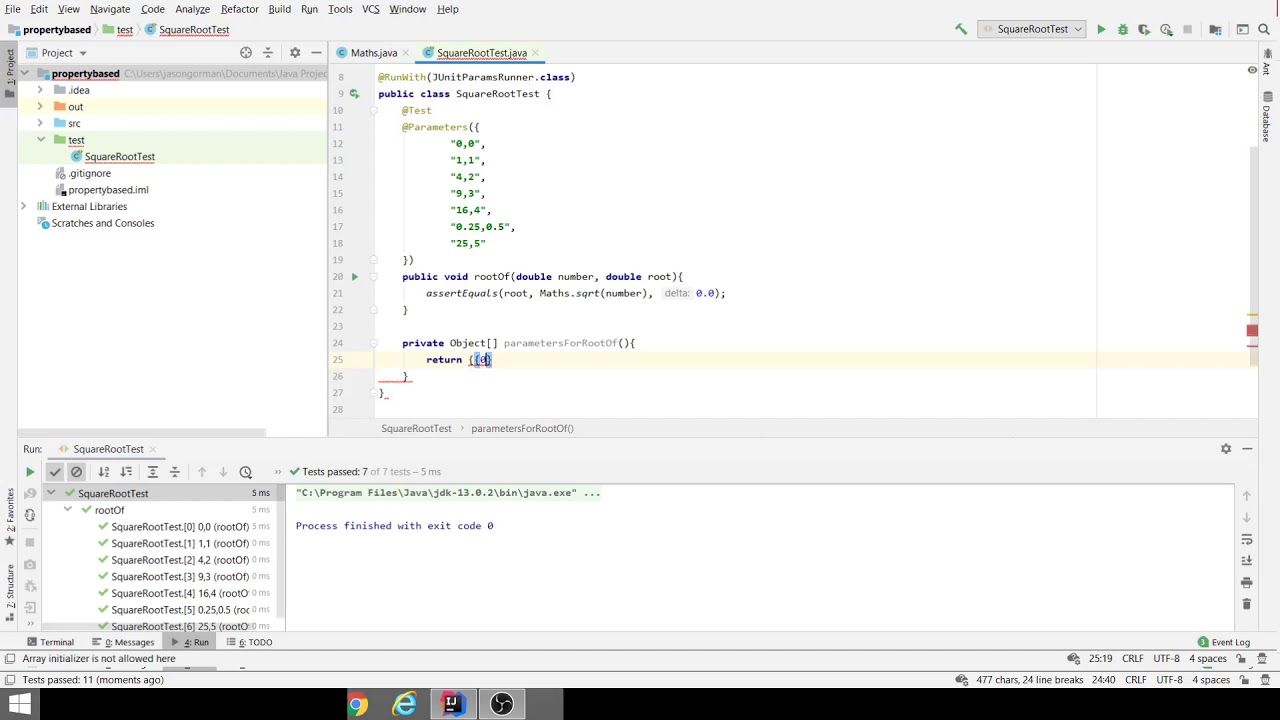The height and width of the screenshot is (720, 1280).
Task: Expand all test results
Action: click(x=153, y=472)
